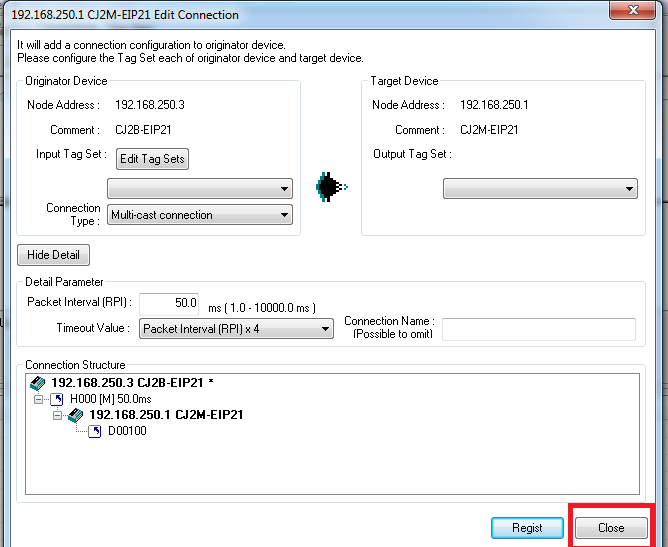668x547 pixels.
Task: Click the CJ2M-EIP21 device icon in the tree
Action: (75, 415)
